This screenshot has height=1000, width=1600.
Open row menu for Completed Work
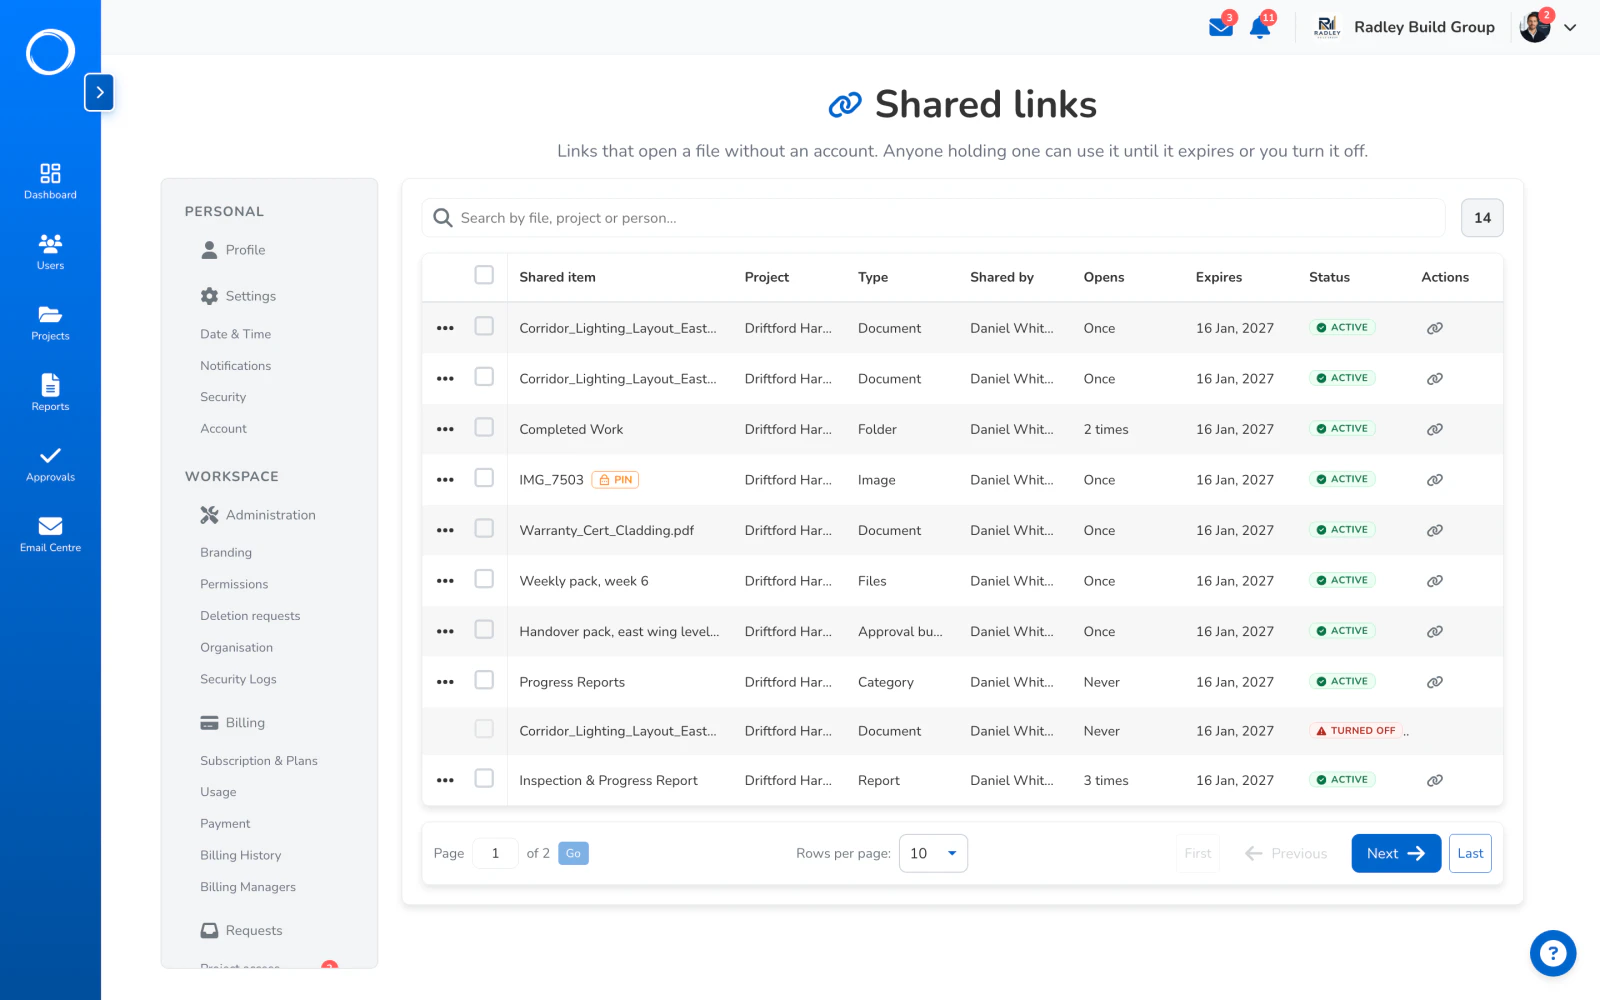pyautogui.click(x=445, y=429)
